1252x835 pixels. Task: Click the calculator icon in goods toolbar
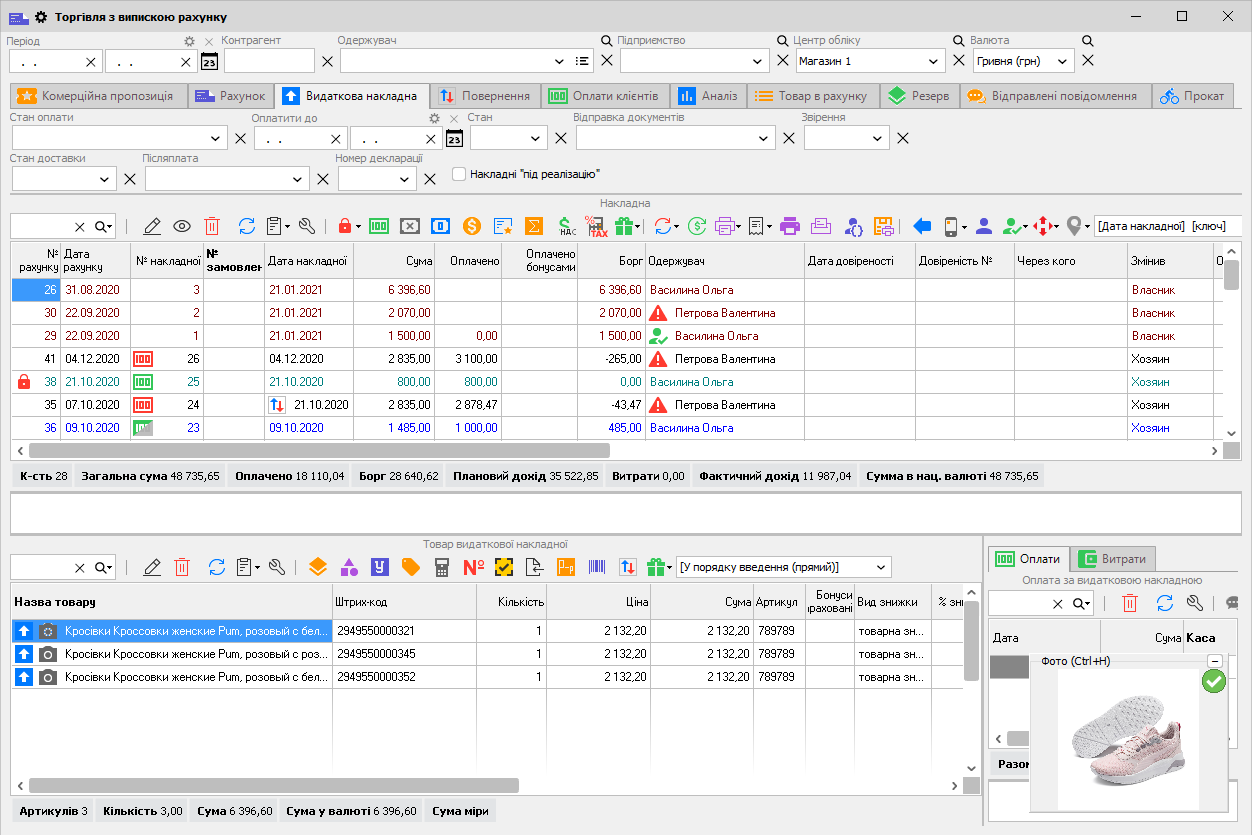(441, 567)
